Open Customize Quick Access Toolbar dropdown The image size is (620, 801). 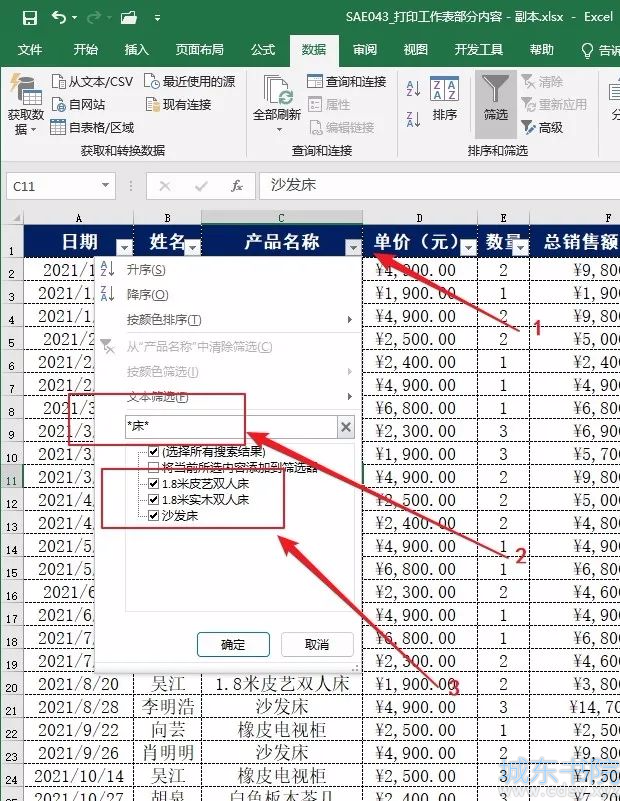[157, 18]
